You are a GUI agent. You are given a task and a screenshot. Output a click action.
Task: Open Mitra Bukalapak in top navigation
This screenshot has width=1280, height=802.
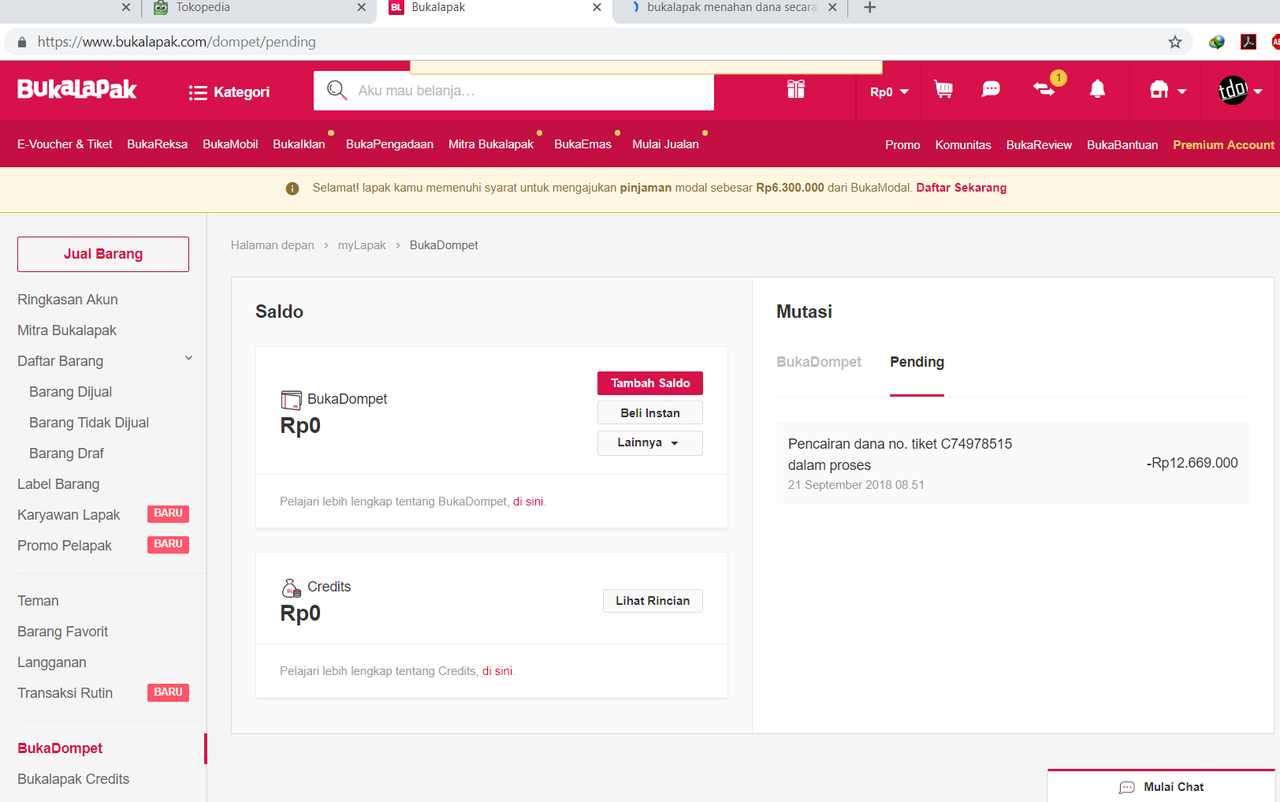(x=491, y=144)
